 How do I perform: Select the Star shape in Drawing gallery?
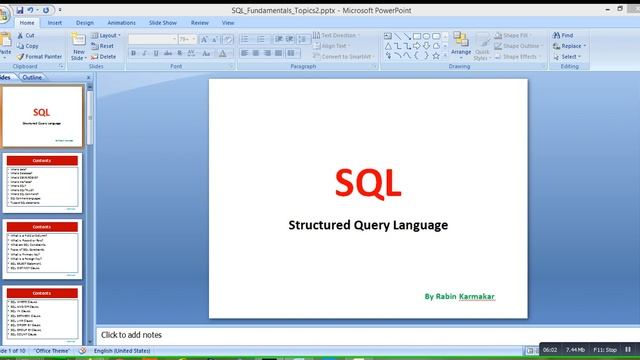[x=436, y=56]
